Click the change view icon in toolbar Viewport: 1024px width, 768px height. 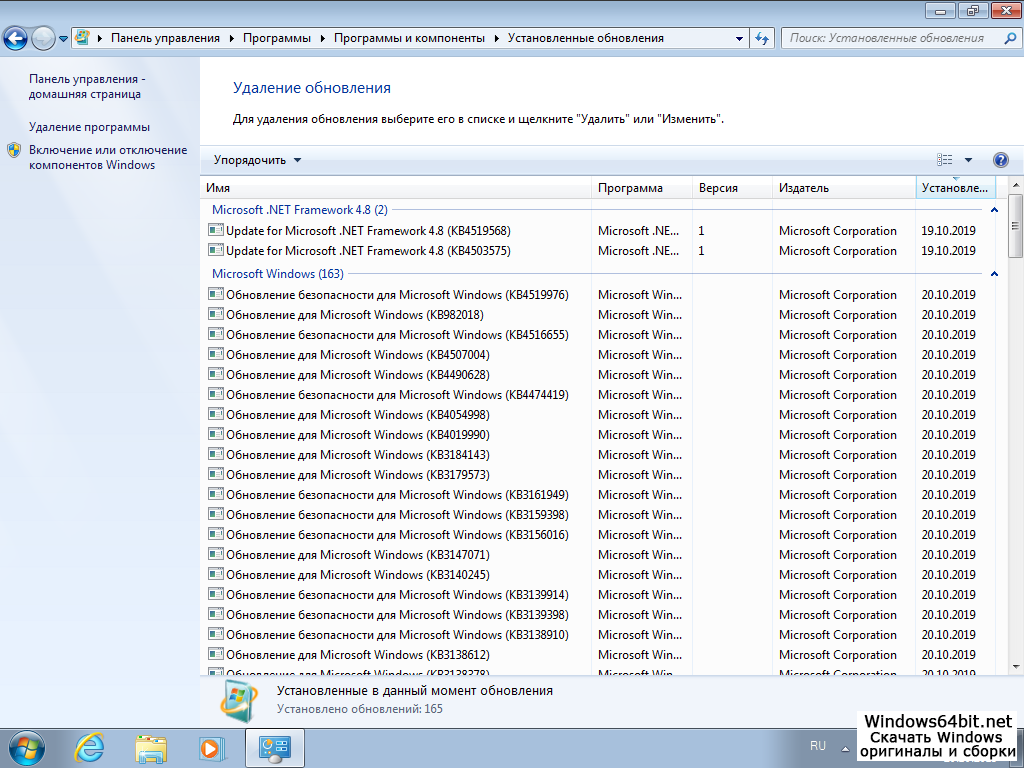945,160
